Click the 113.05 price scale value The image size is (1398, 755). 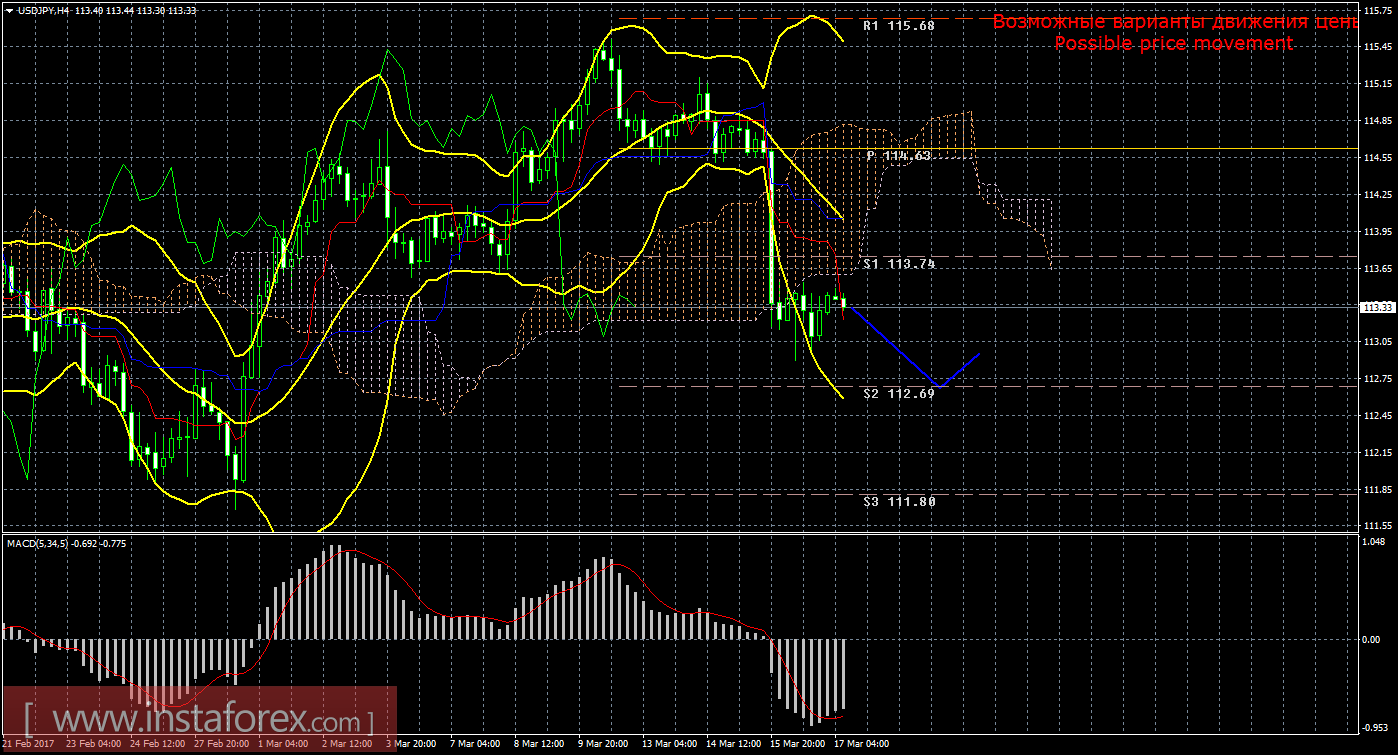1379,342
